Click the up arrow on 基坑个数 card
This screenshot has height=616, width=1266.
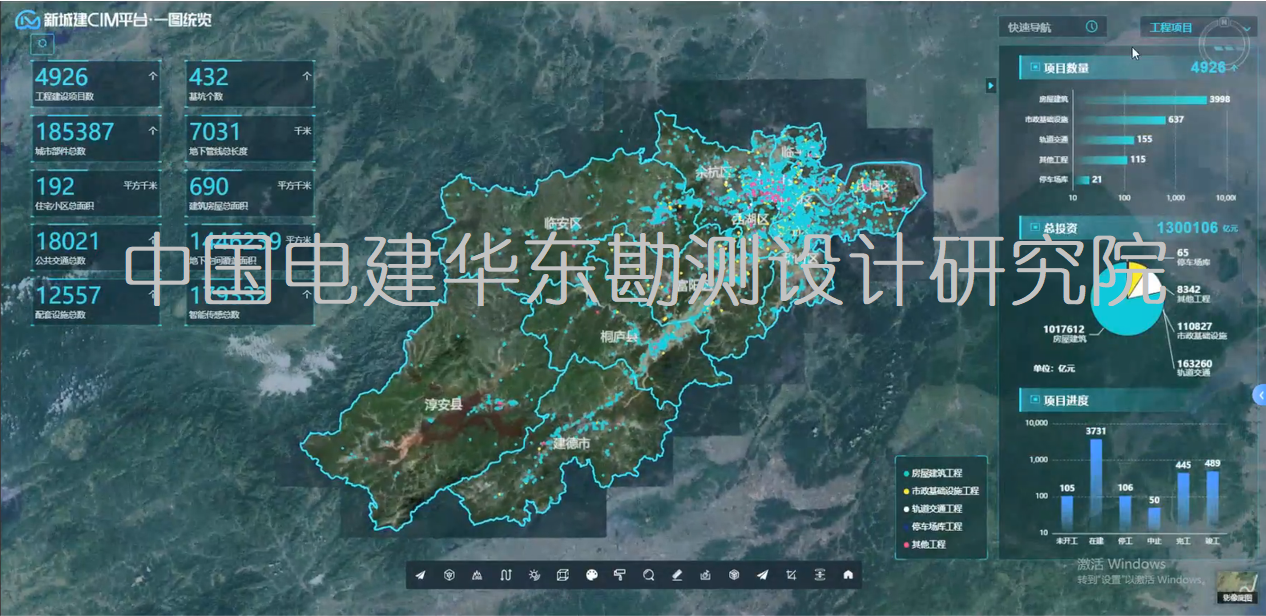pyautogui.click(x=307, y=75)
